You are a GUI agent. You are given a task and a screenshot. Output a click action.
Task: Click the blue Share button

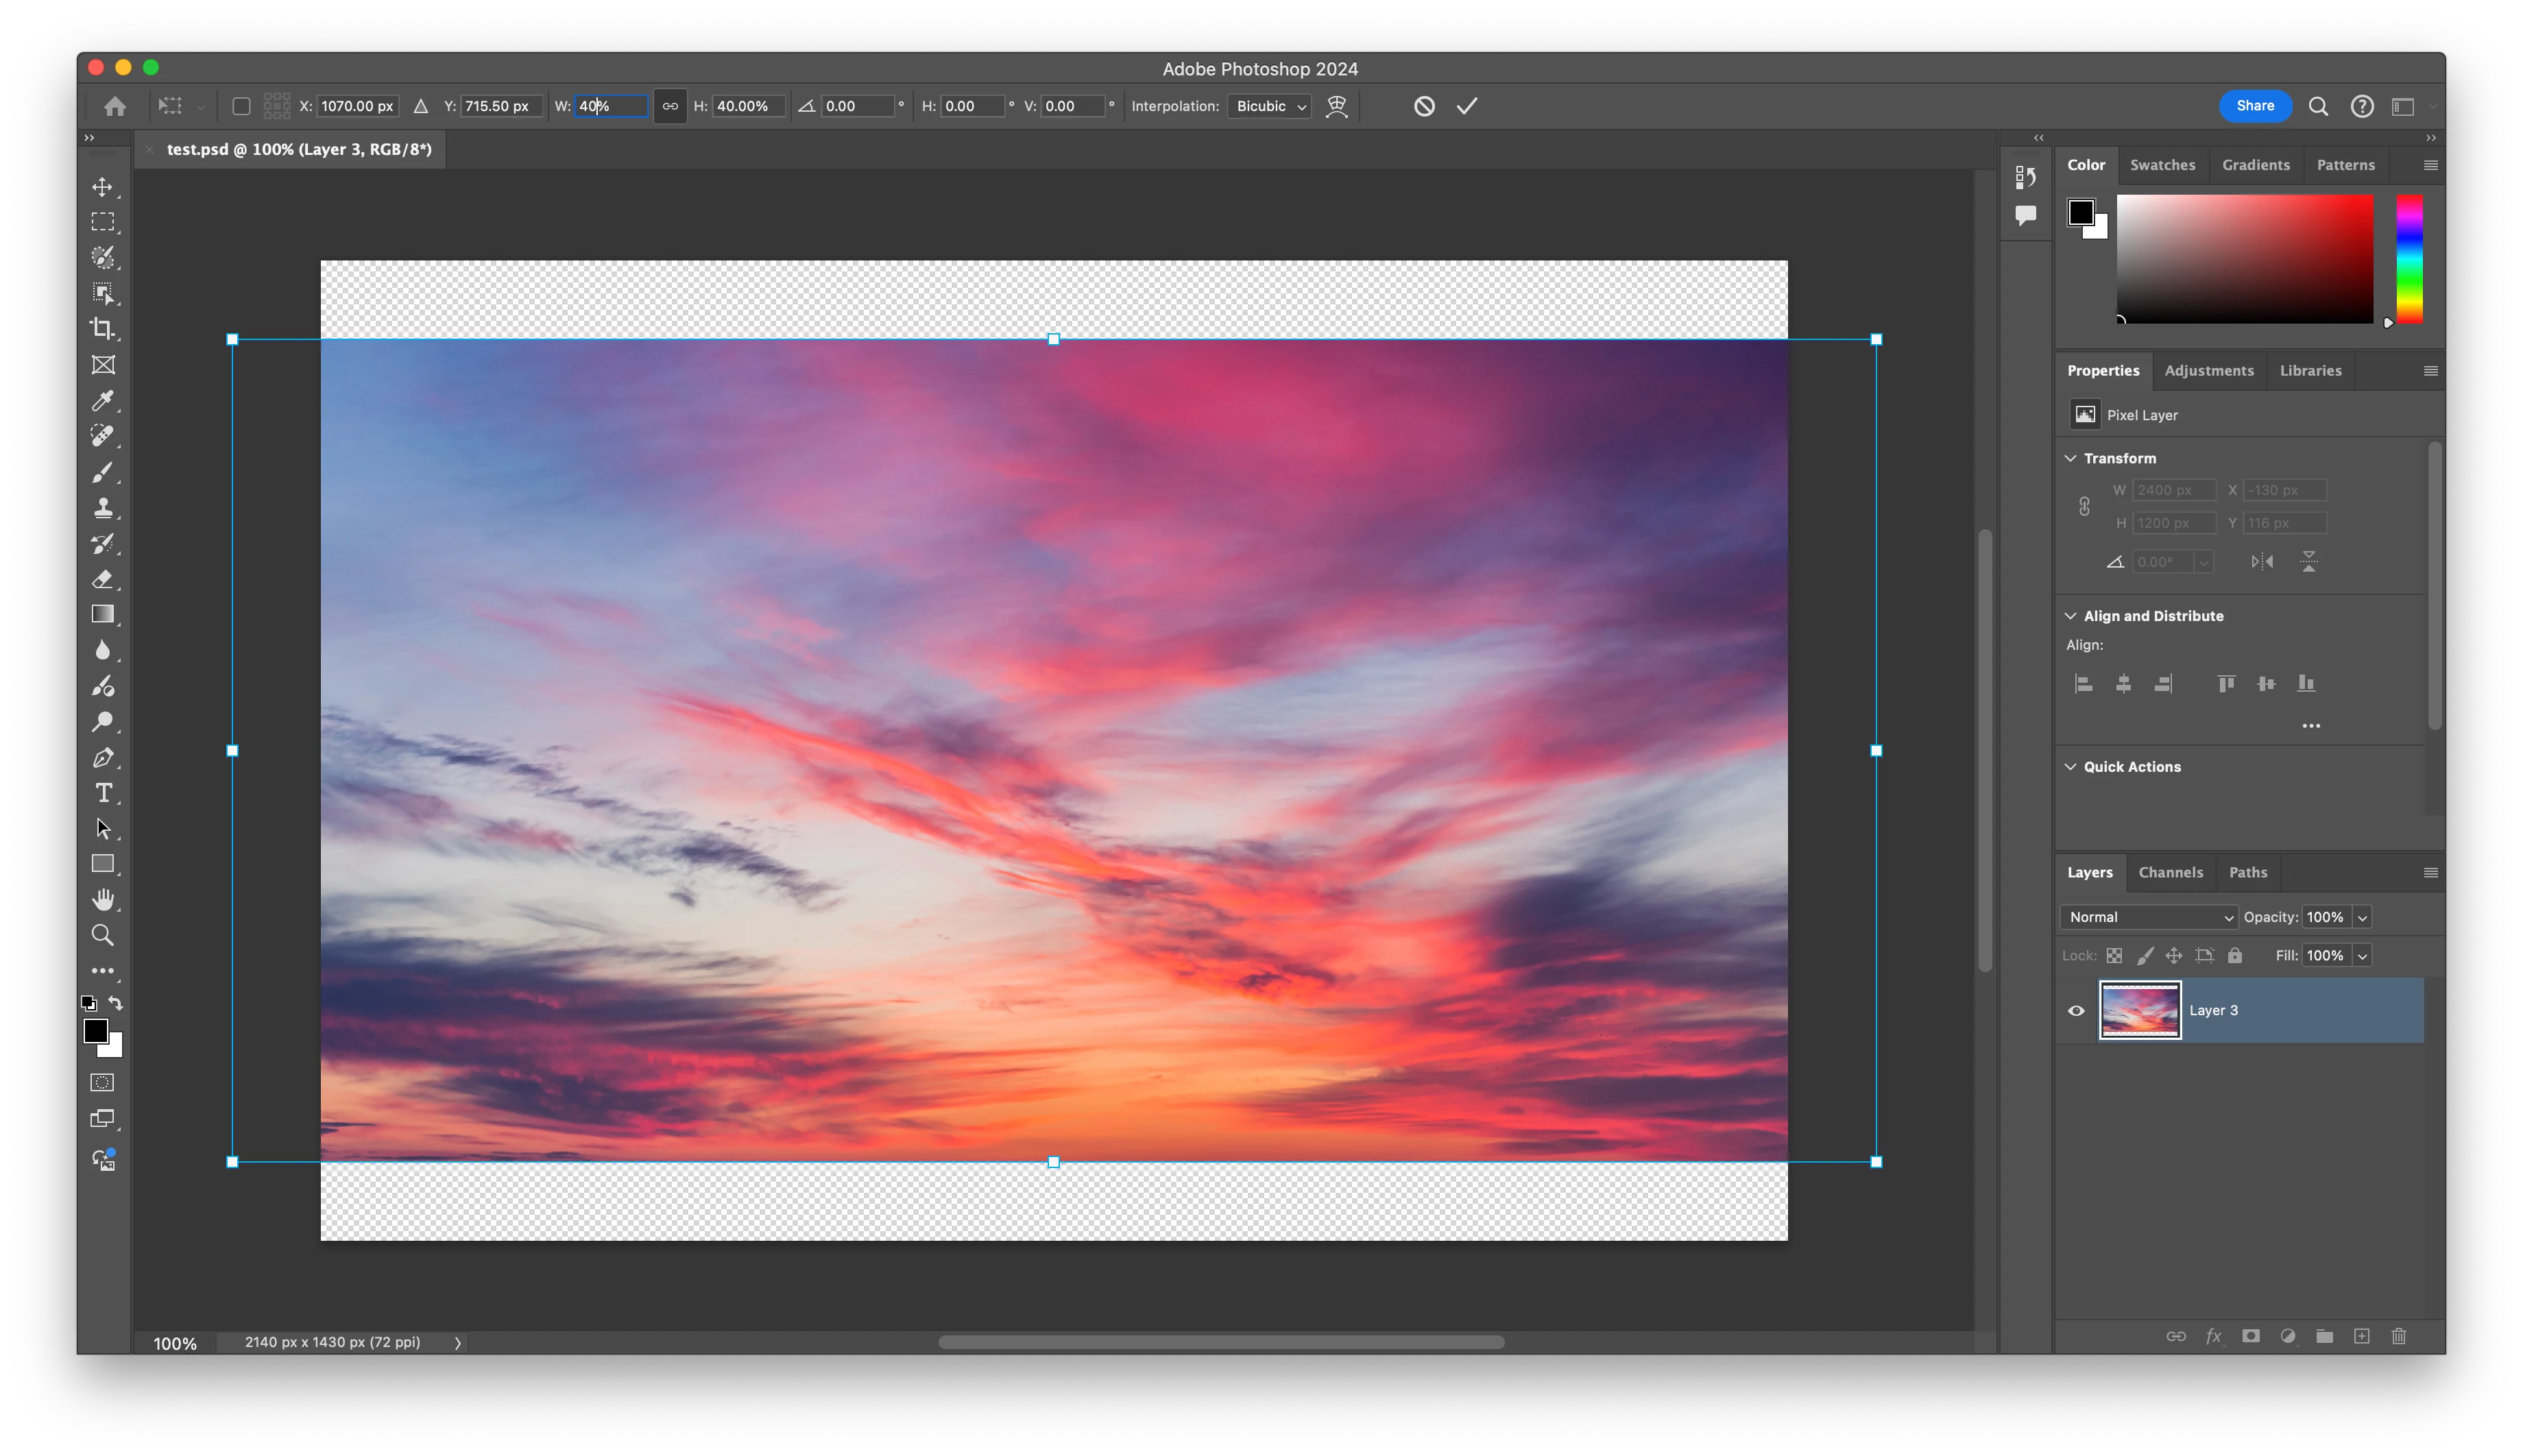[2254, 106]
